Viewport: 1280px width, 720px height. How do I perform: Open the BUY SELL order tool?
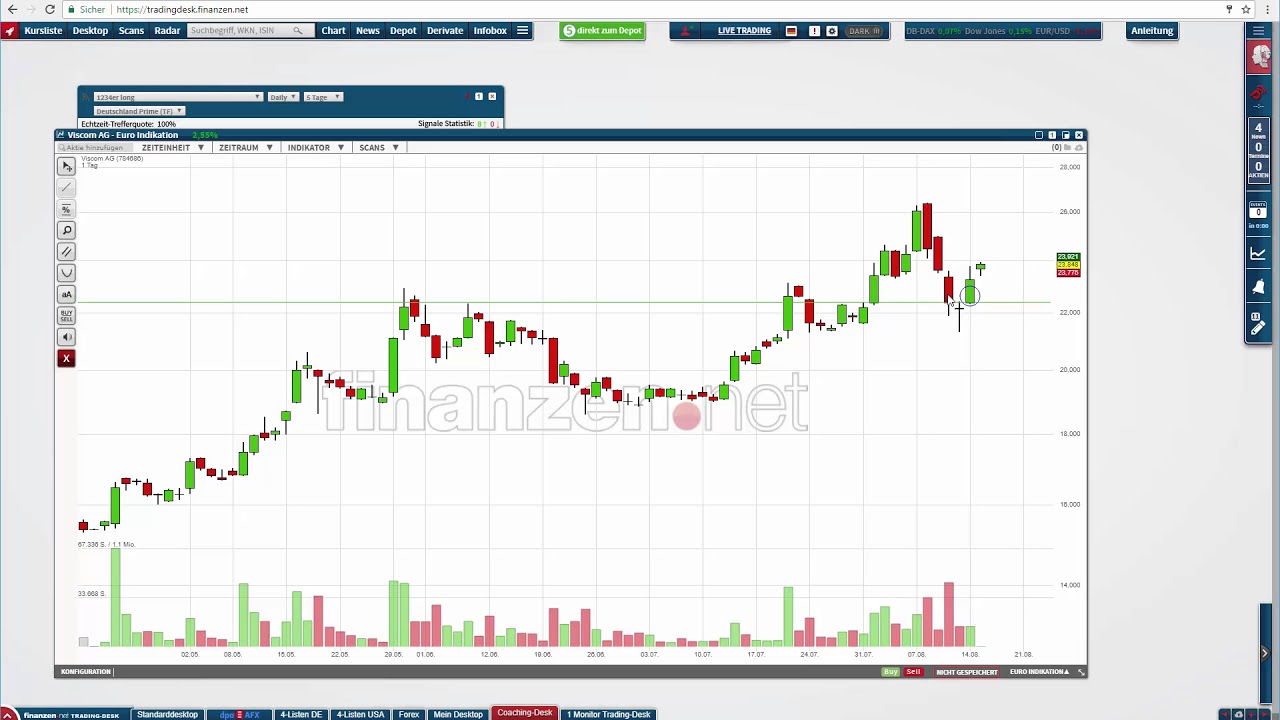click(x=66, y=315)
